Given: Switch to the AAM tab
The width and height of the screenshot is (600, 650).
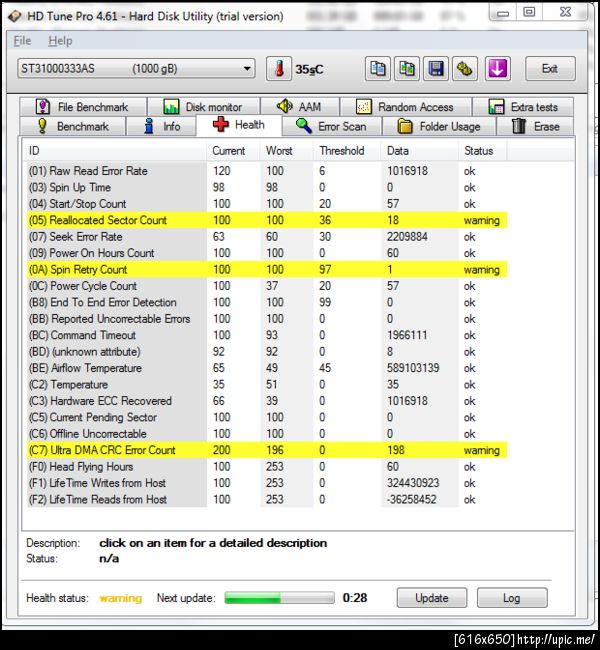Looking at the screenshot, I should tap(300, 107).
